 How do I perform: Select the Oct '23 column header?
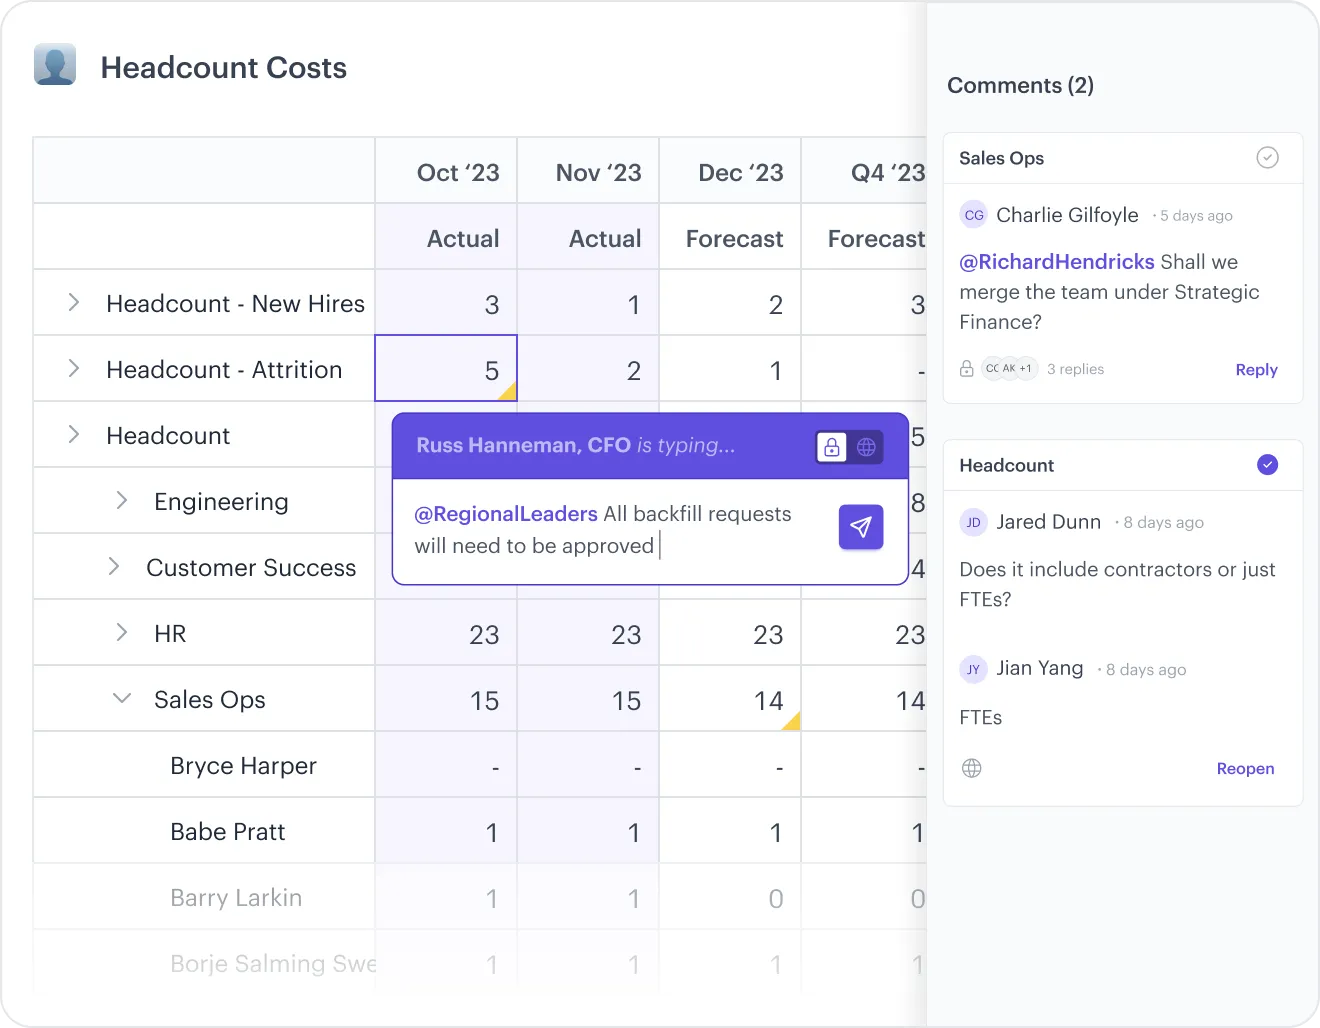click(446, 171)
